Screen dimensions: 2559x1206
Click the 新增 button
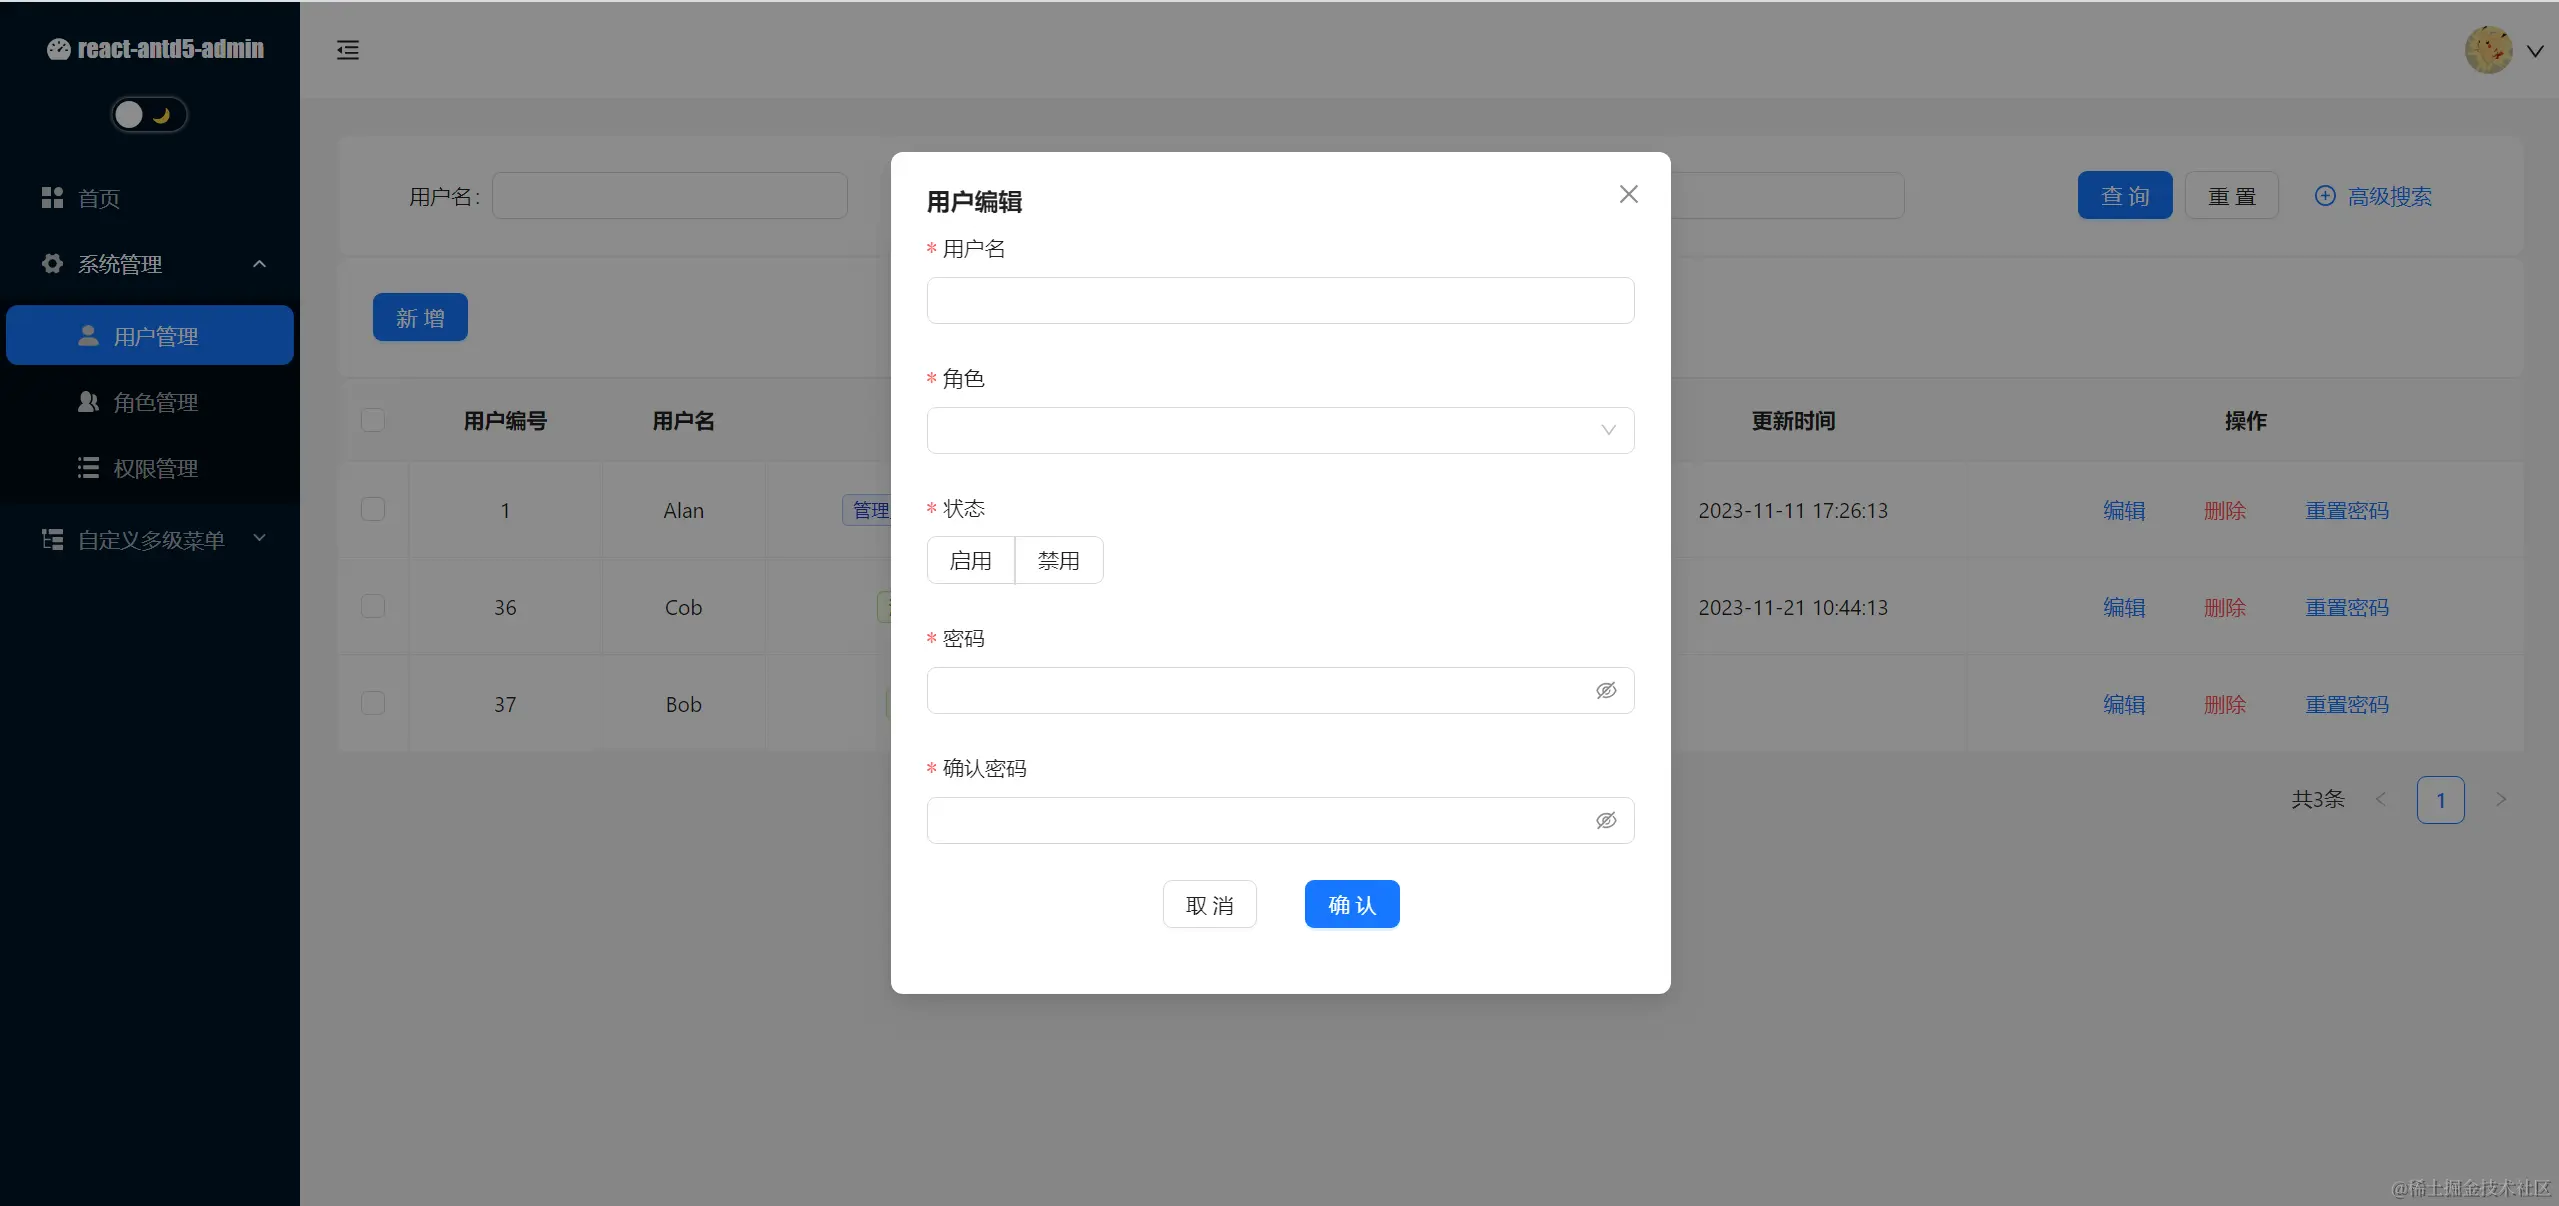coord(420,317)
